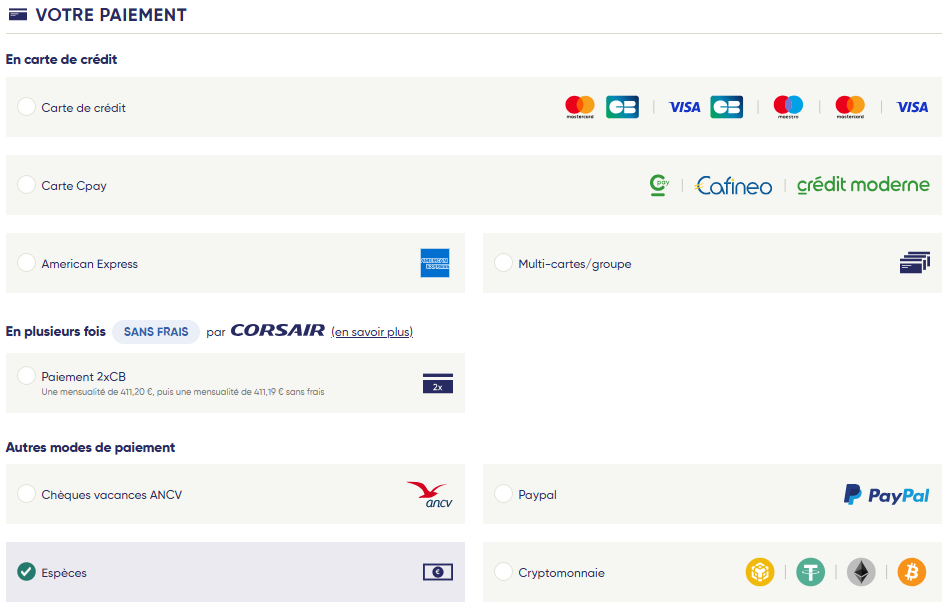The width and height of the screenshot is (949, 608).
Task: Click the Ethereum crypto icon
Action: pos(861,572)
